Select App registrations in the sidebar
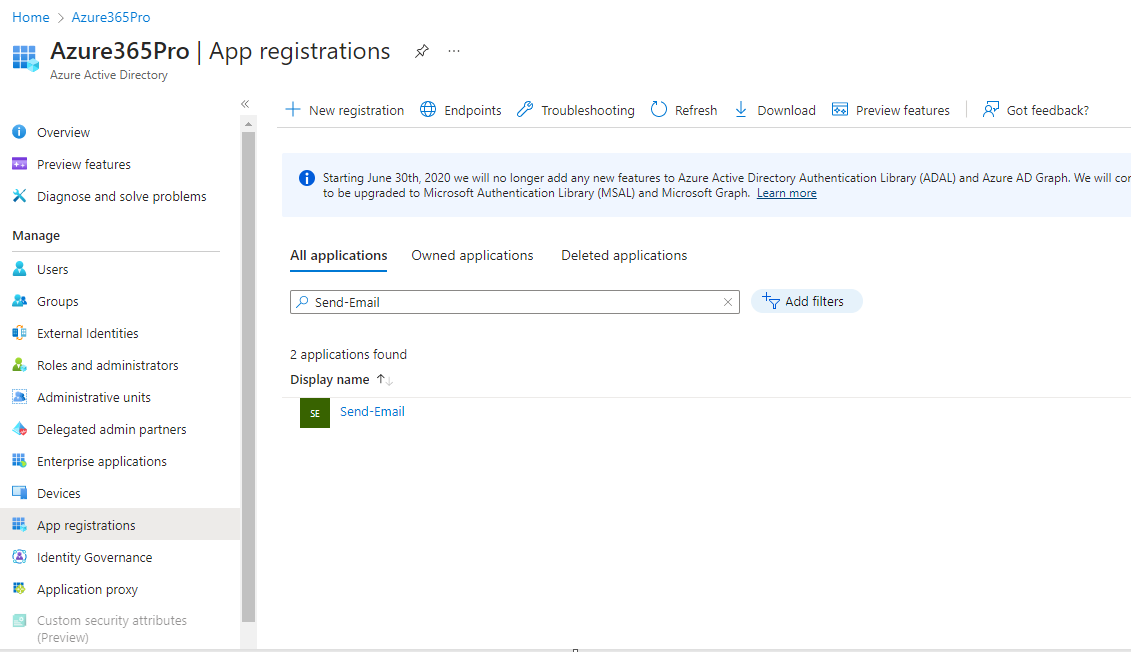 [120, 525]
